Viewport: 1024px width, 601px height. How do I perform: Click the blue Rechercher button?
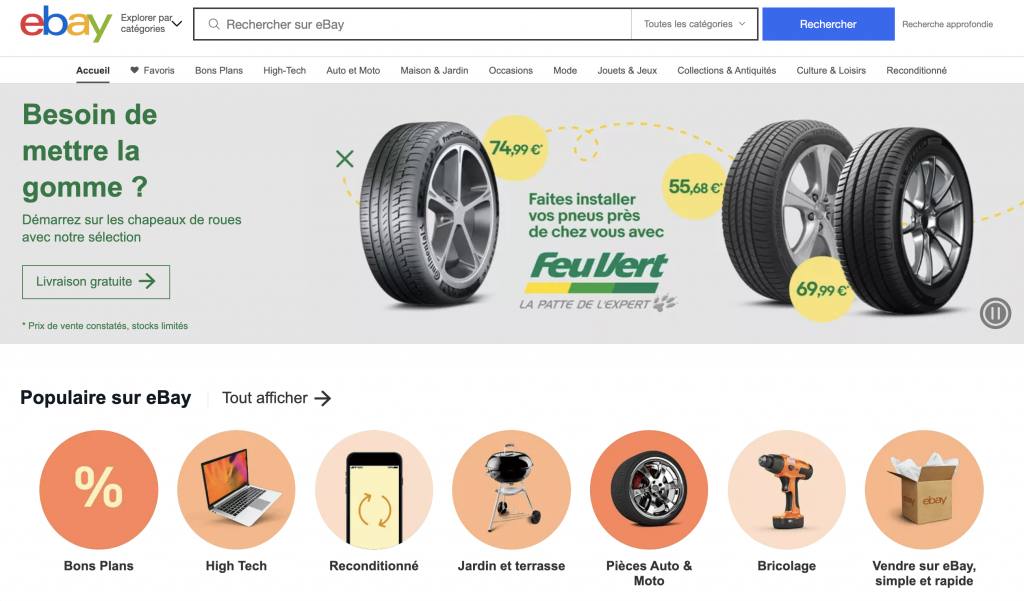828,24
